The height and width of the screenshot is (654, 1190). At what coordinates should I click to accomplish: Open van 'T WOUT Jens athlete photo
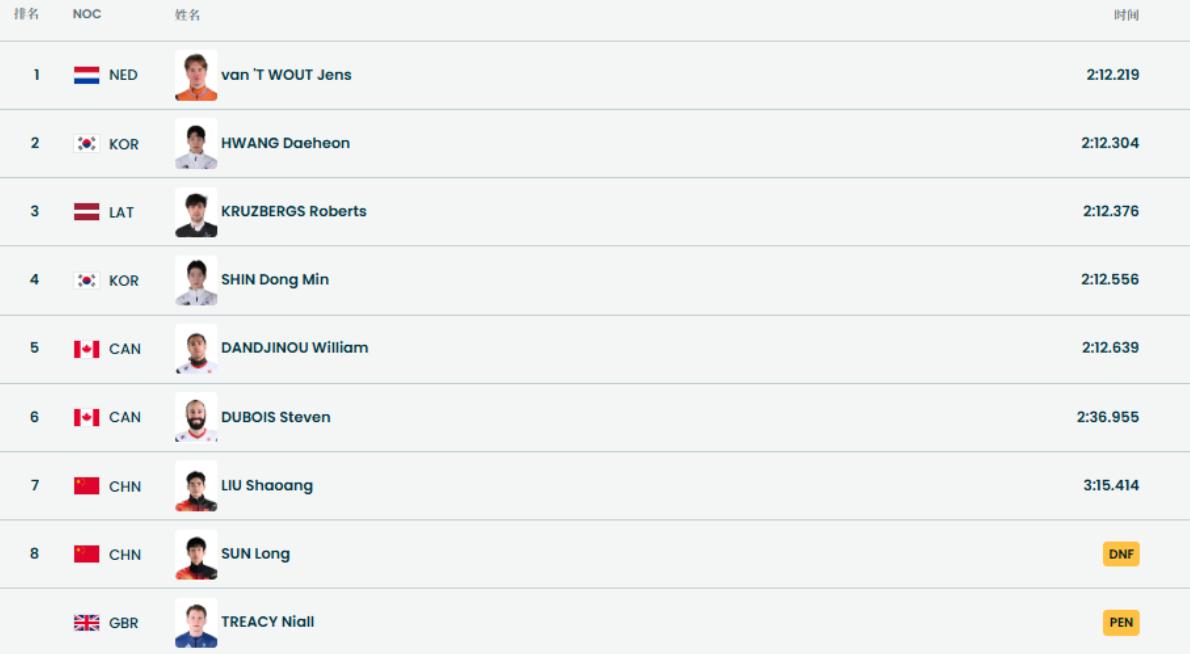click(x=196, y=75)
